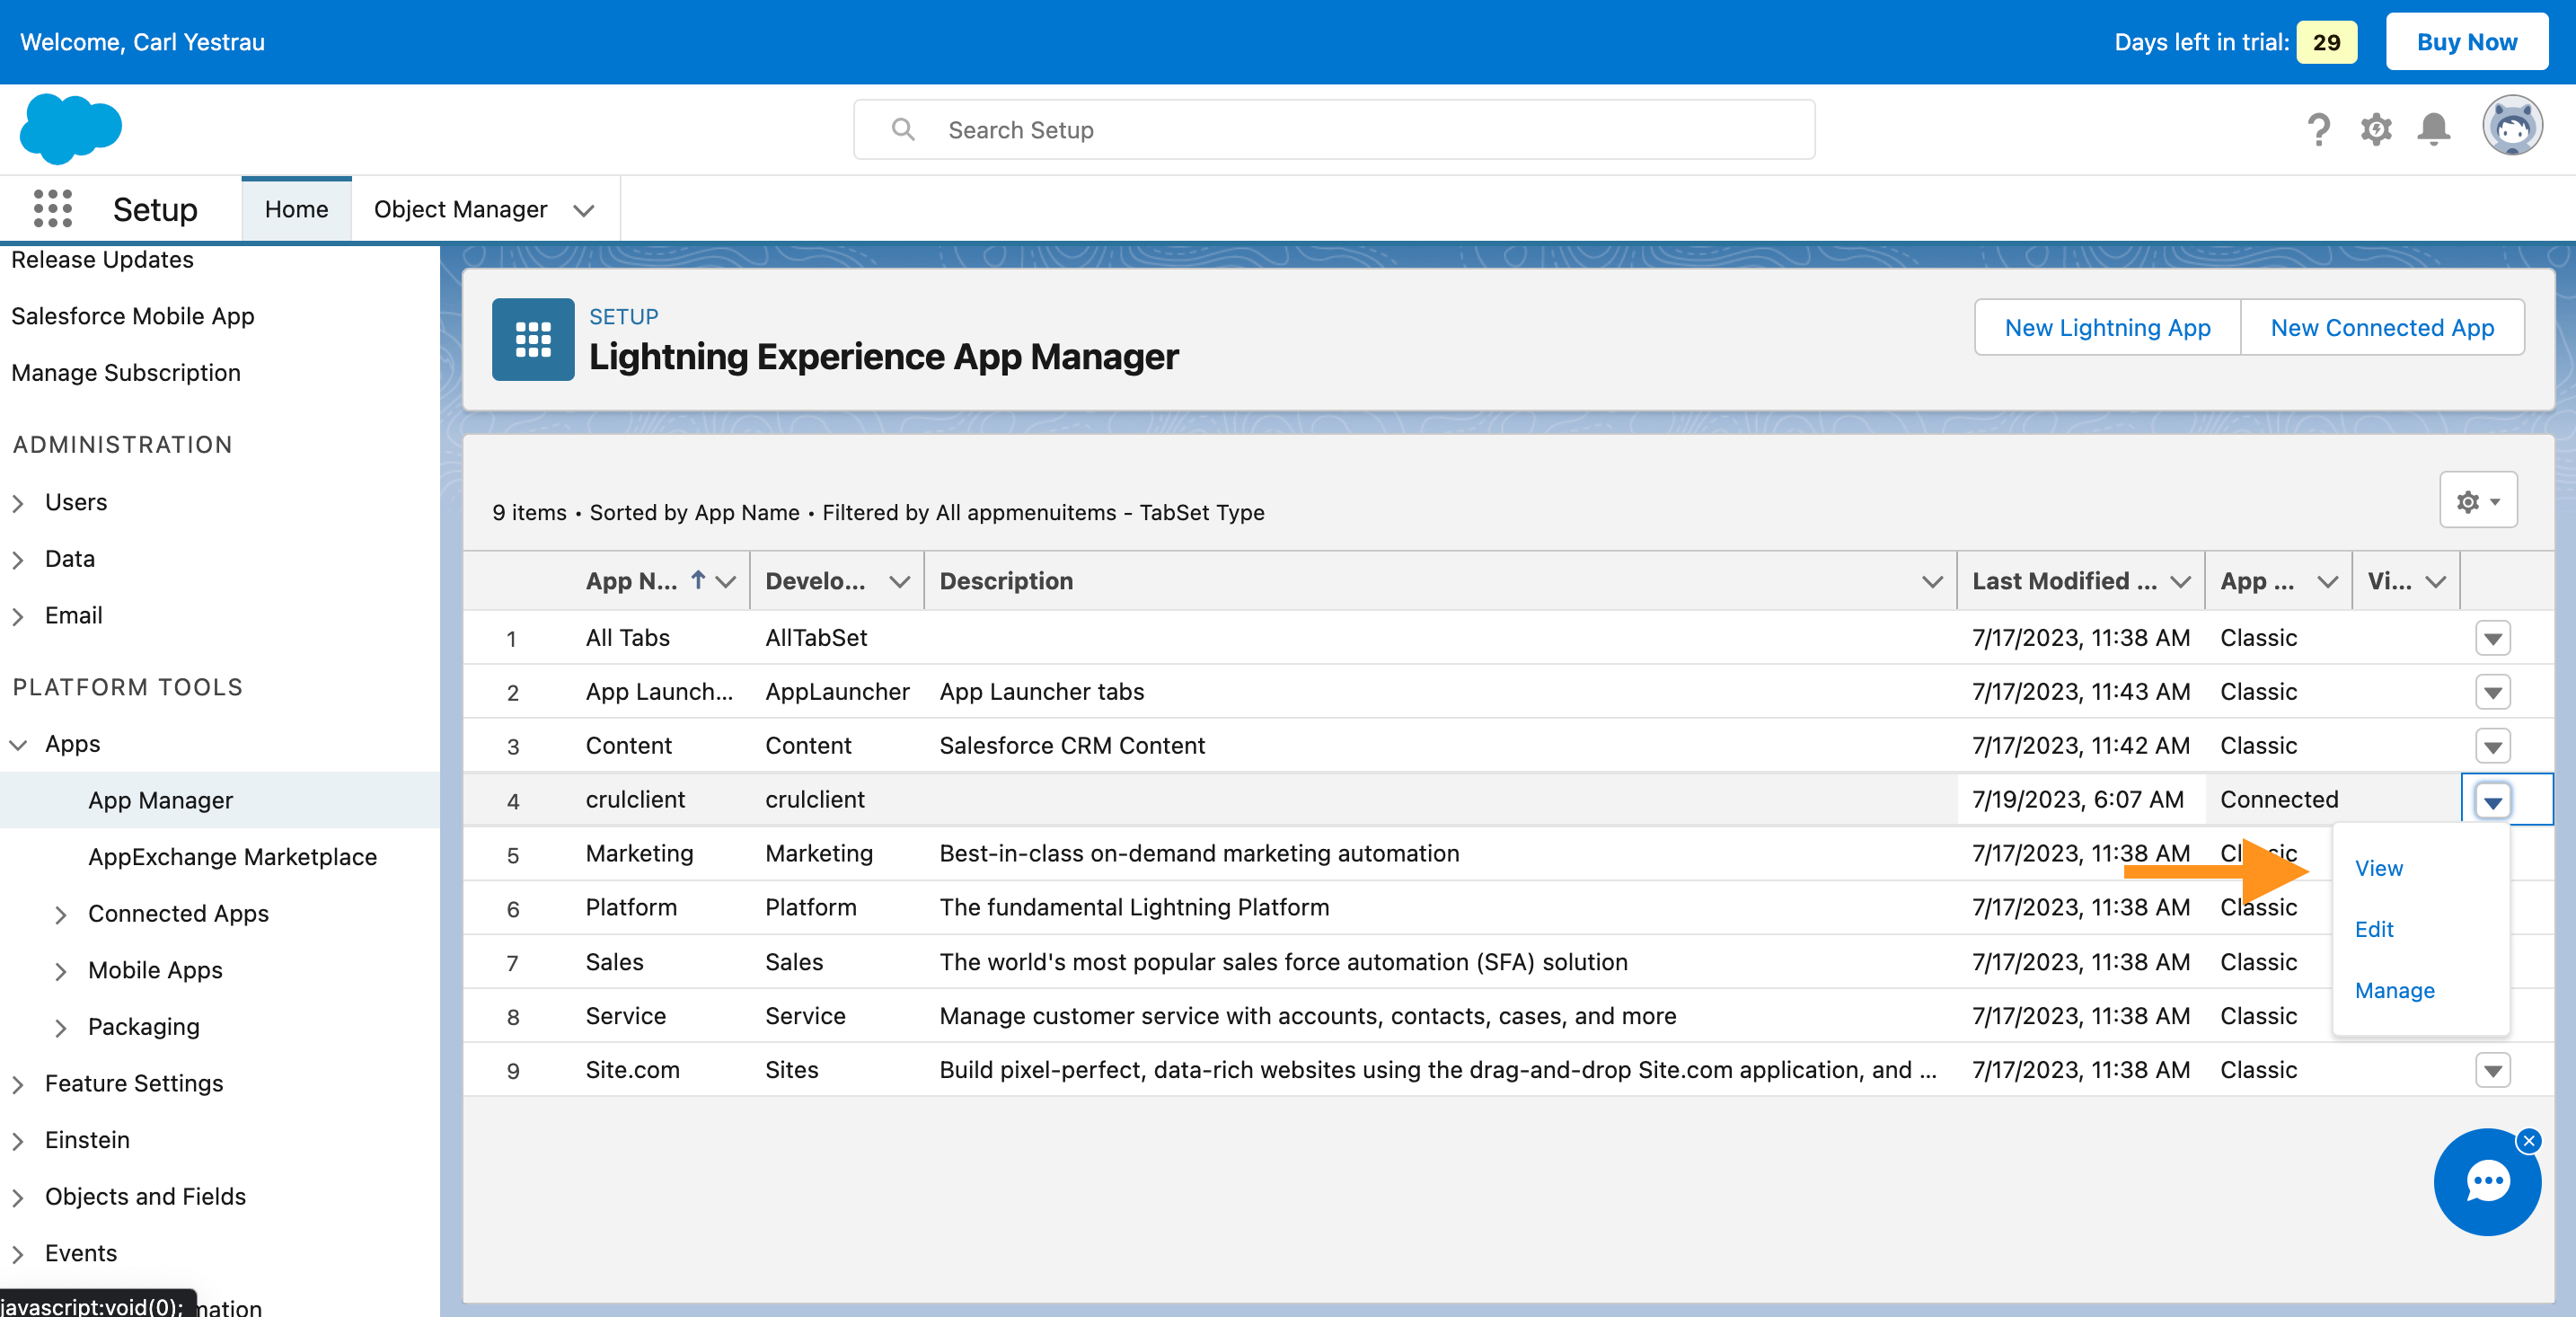Image resolution: width=2576 pixels, height=1317 pixels.
Task: Choose Edit from the row menu
Action: [x=2373, y=929]
